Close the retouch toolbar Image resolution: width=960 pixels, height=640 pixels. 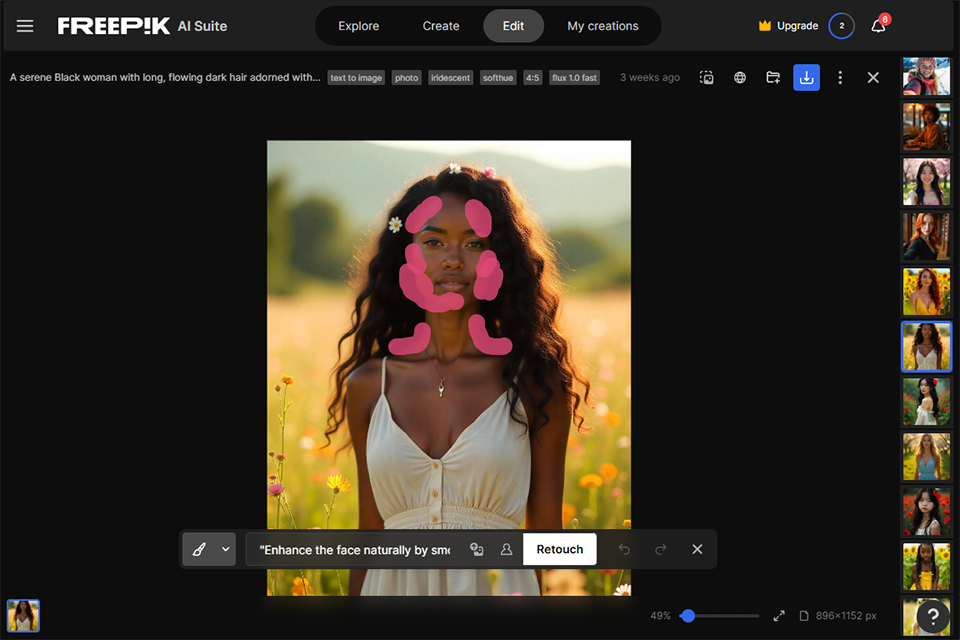(697, 549)
